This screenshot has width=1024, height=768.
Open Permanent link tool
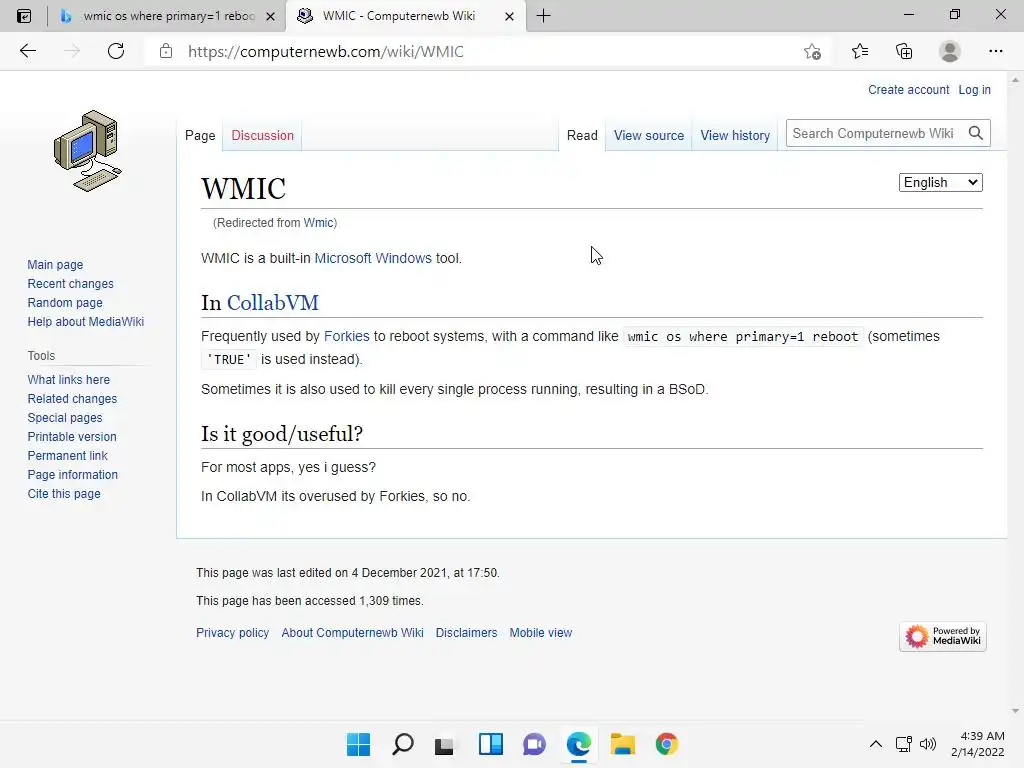tap(67, 455)
